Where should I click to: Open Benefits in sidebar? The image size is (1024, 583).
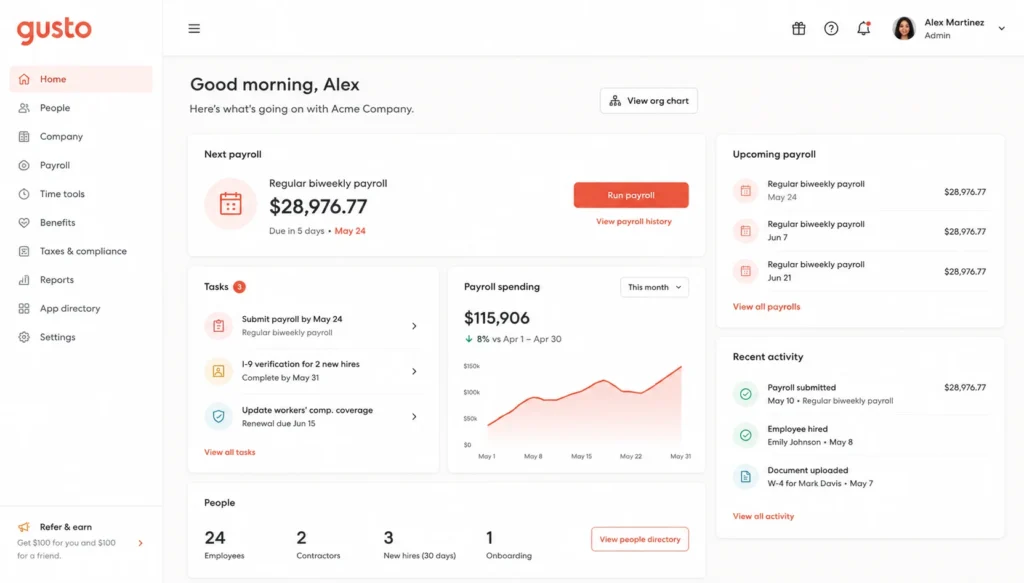pyautogui.click(x=81, y=223)
